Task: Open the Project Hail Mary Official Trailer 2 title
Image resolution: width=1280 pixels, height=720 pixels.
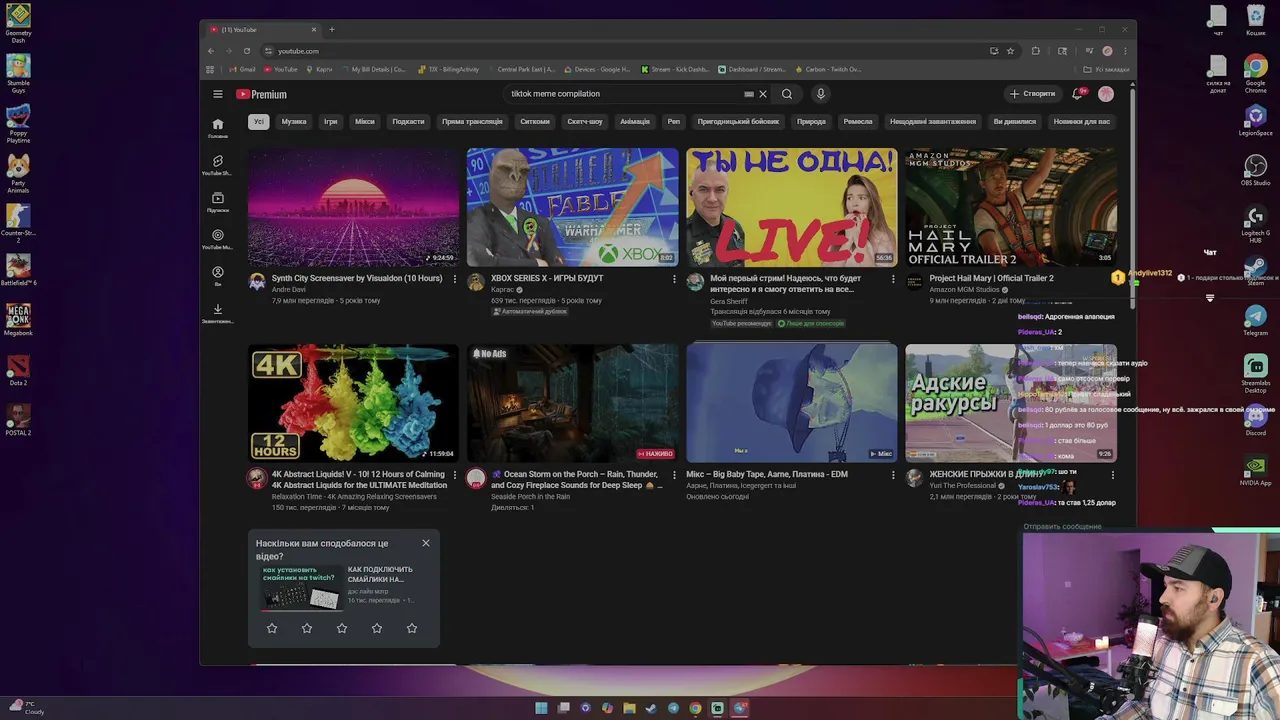Action: pos(991,279)
